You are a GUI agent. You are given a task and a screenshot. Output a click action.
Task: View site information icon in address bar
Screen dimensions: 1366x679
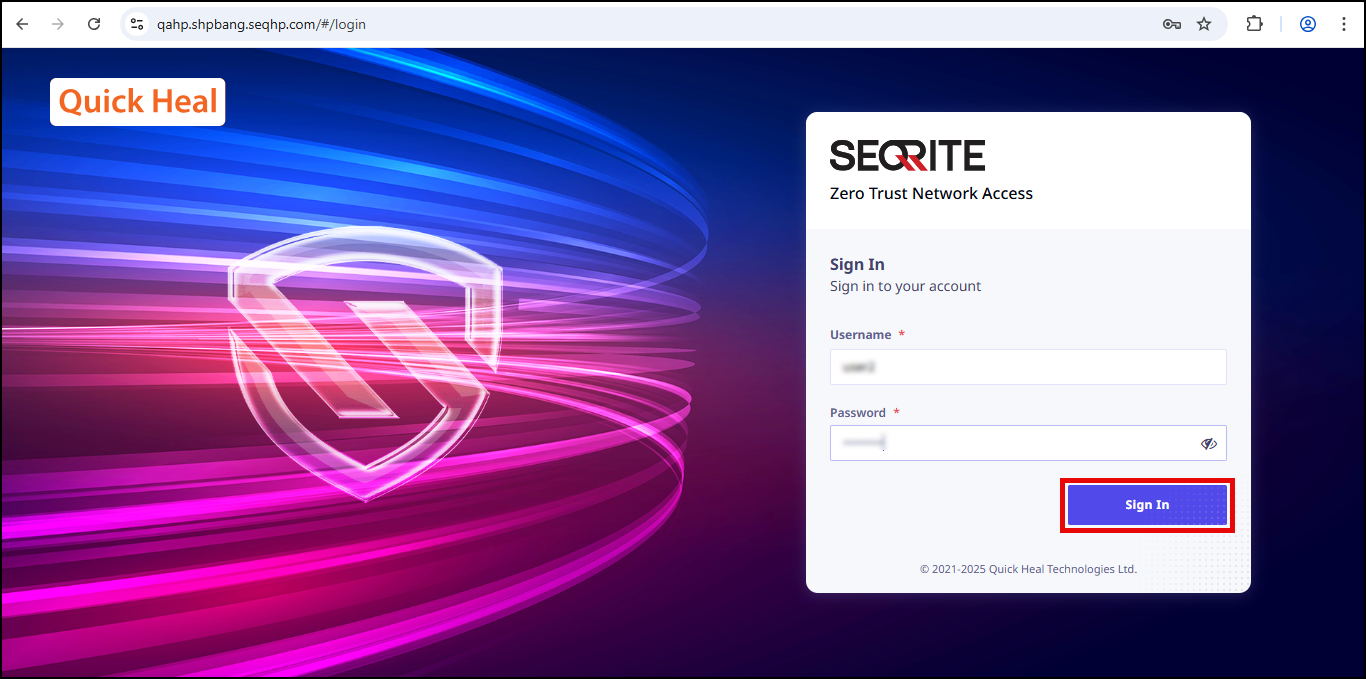138,24
